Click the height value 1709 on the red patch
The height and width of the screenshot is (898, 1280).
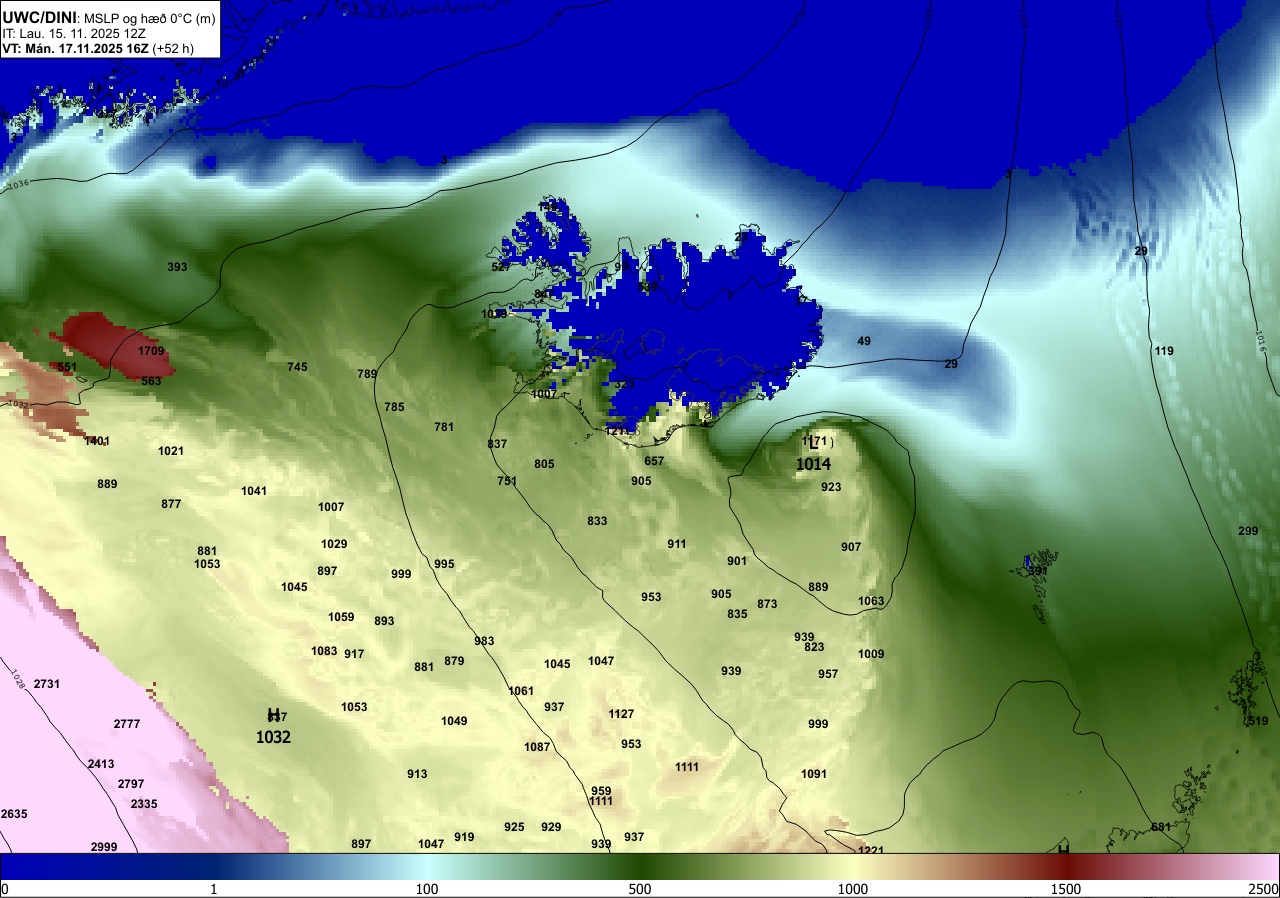(151, 351)
